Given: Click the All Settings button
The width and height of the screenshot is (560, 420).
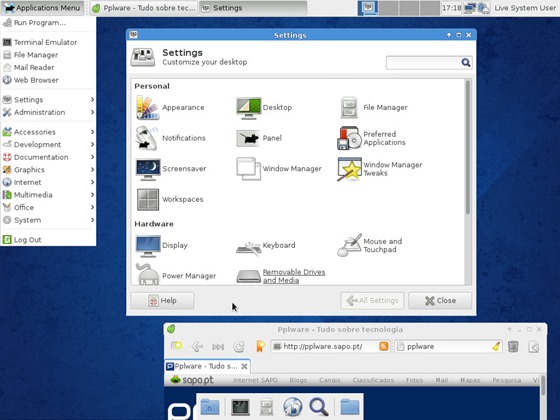Looking at the screenshot, I should coord(372,301).
